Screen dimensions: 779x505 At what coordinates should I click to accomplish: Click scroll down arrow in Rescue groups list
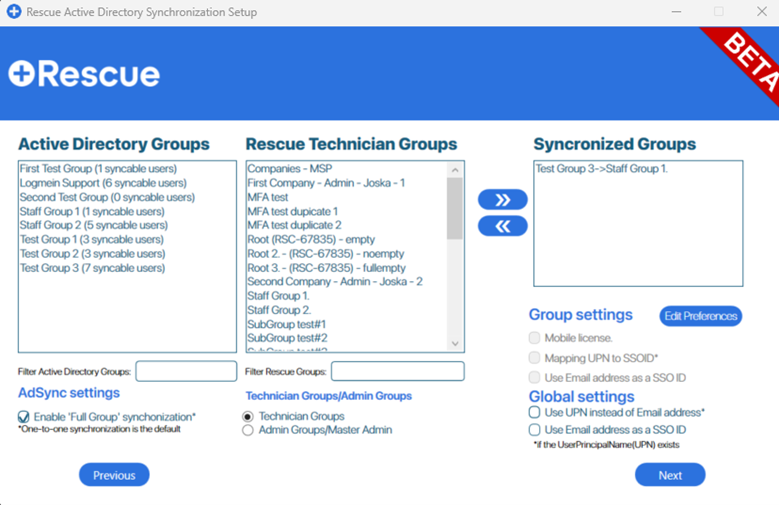(x=455, y=343)
